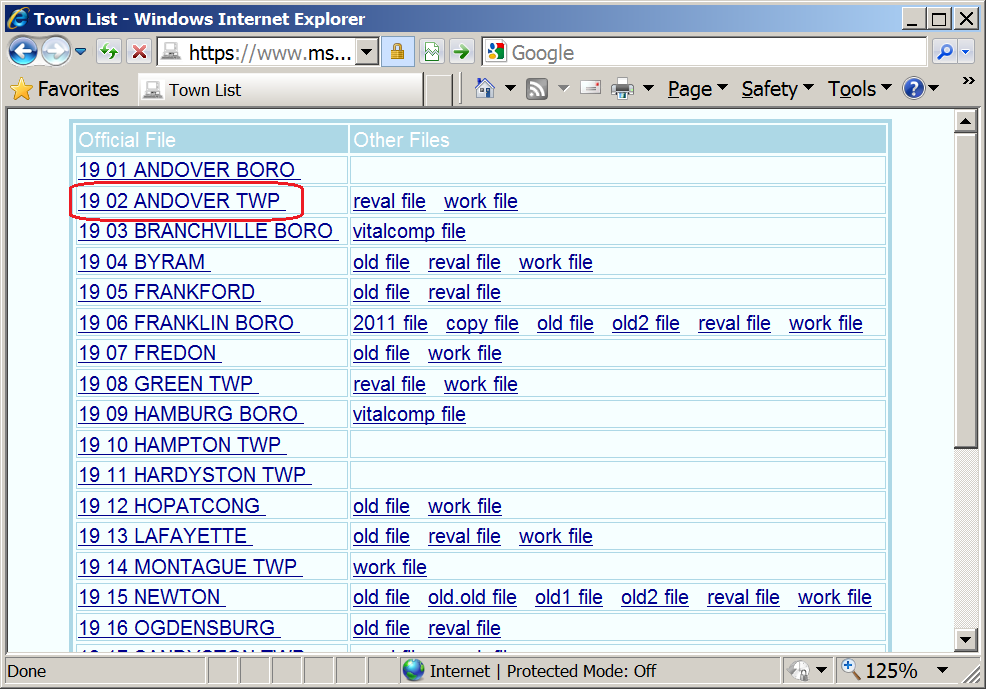
Task: Expand the zoom level dropdown arrow
Action: click(x=942, y=671)
